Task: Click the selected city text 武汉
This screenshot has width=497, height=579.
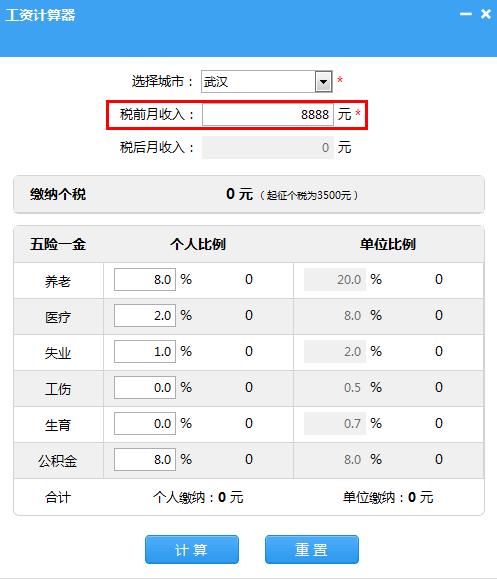Action: 216,82
